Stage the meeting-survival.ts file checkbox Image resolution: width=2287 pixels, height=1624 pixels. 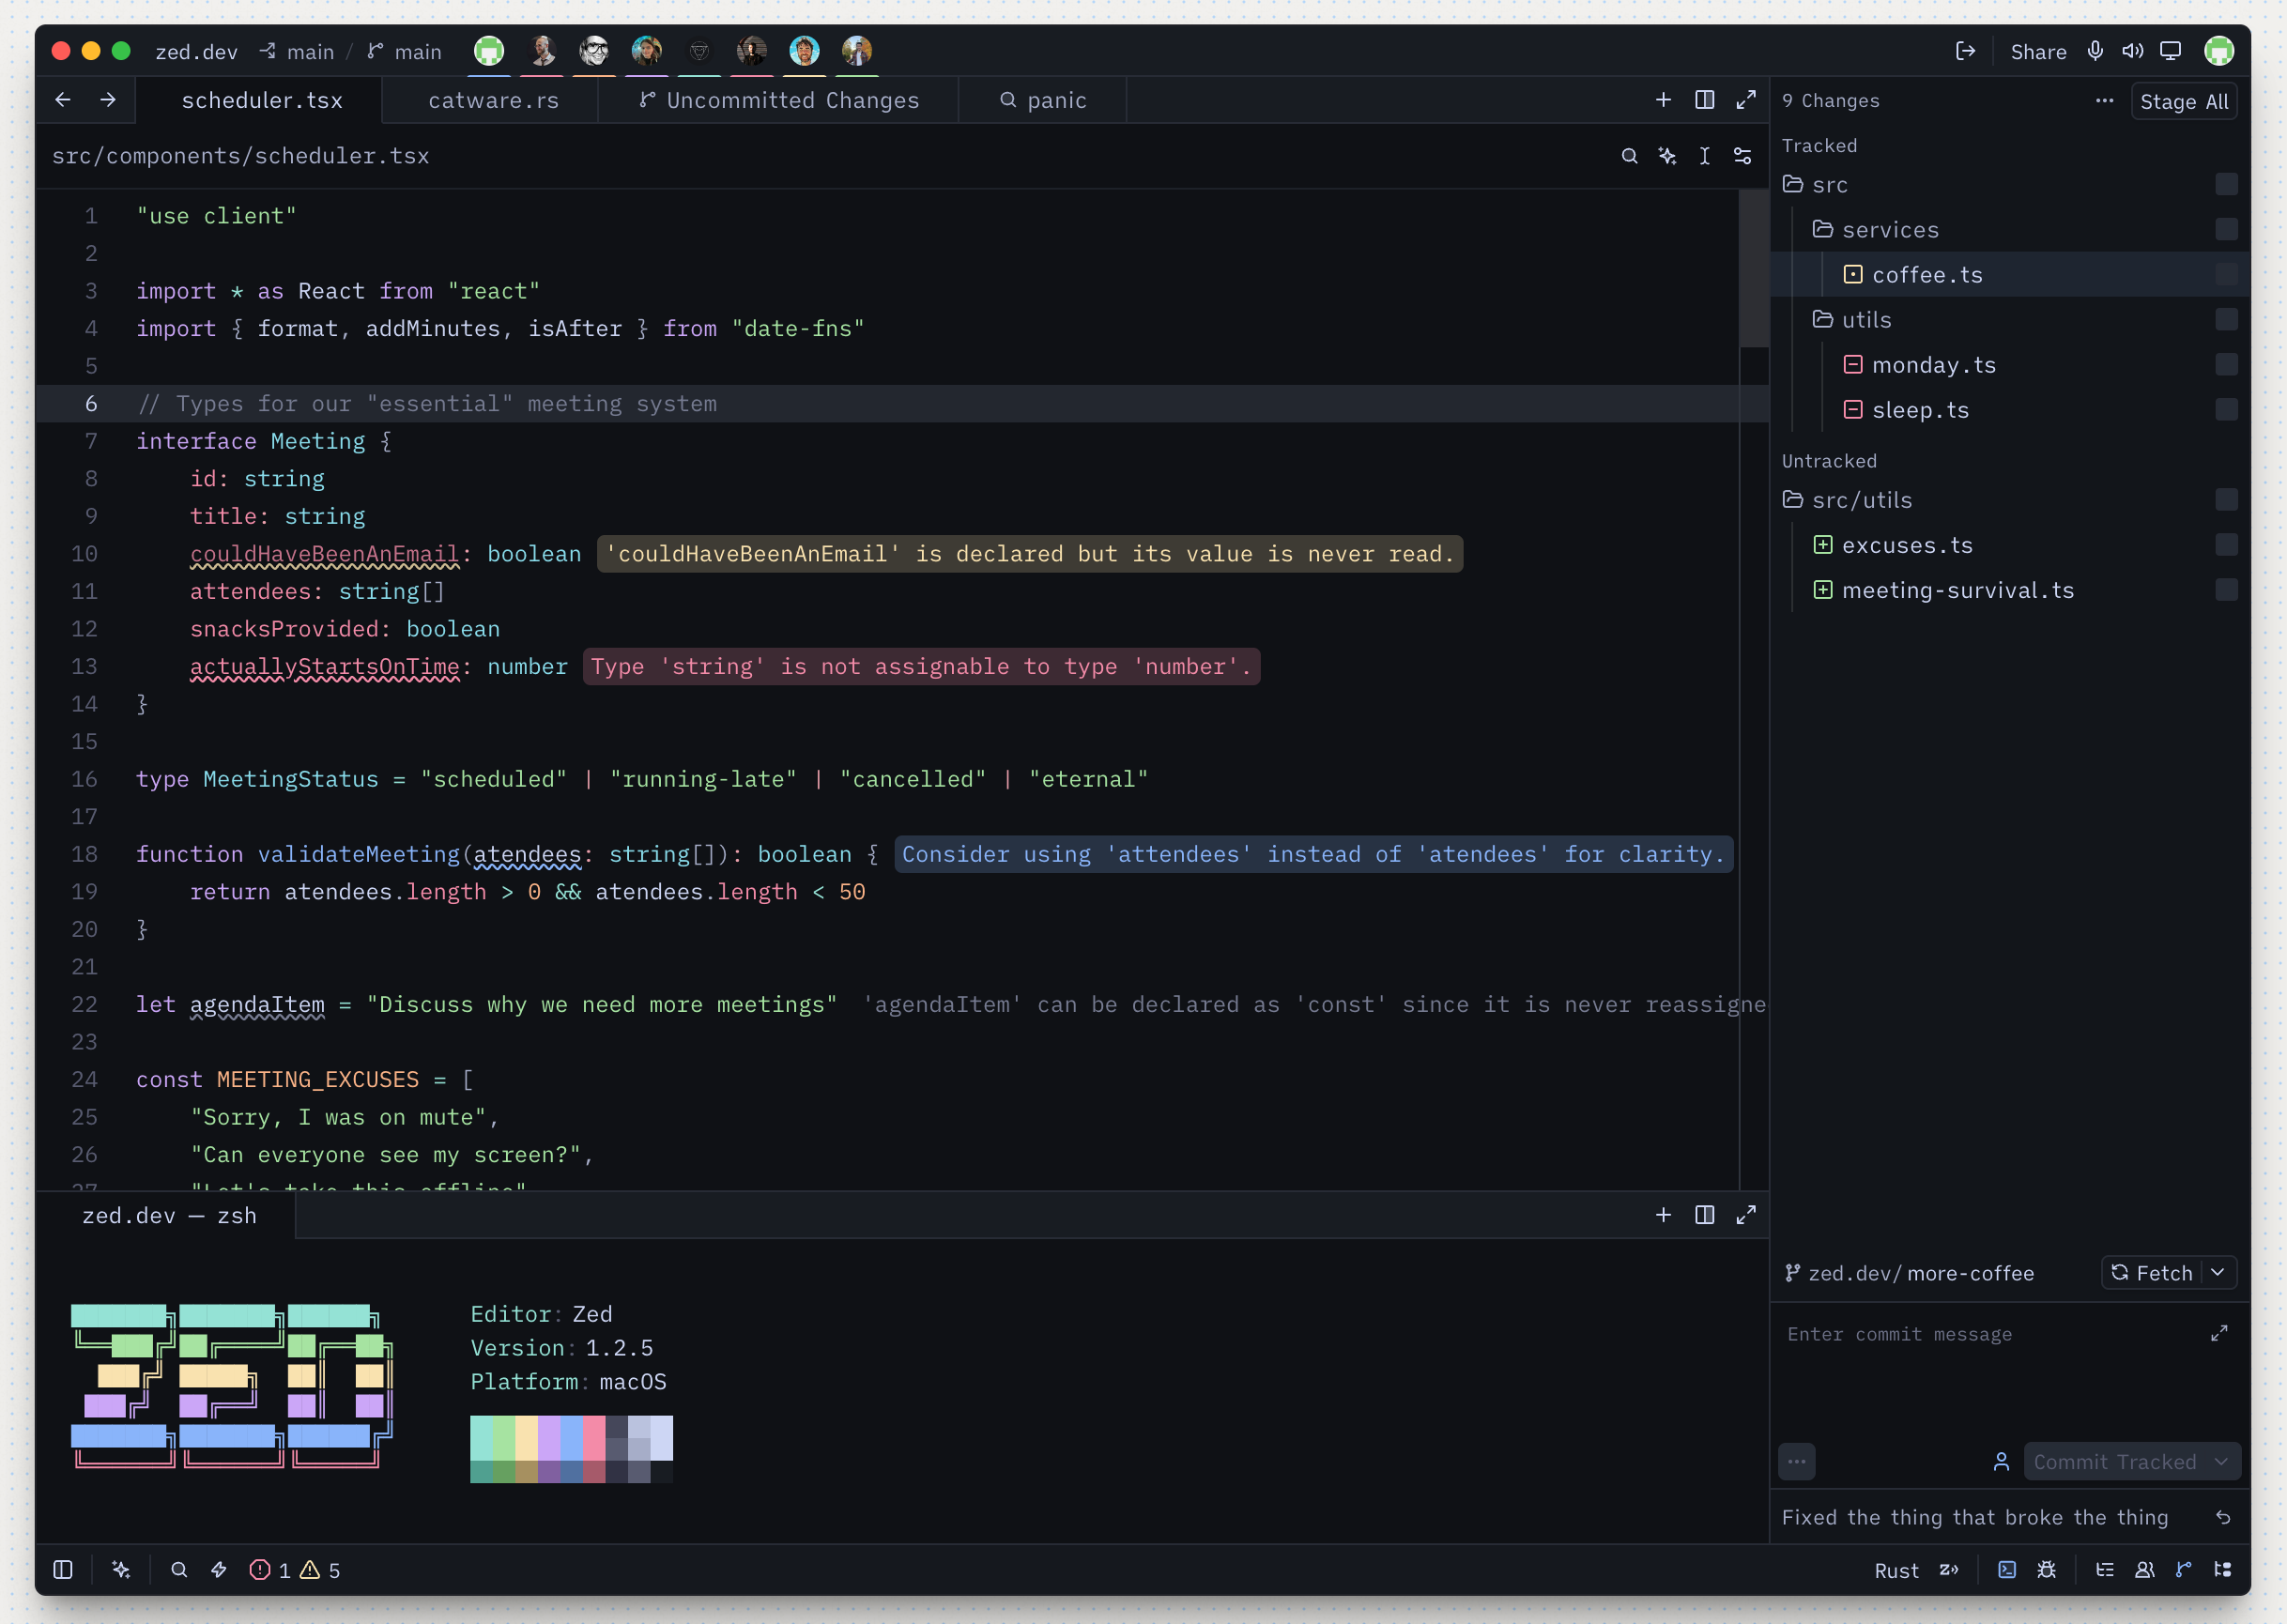tap(2226, 589)
